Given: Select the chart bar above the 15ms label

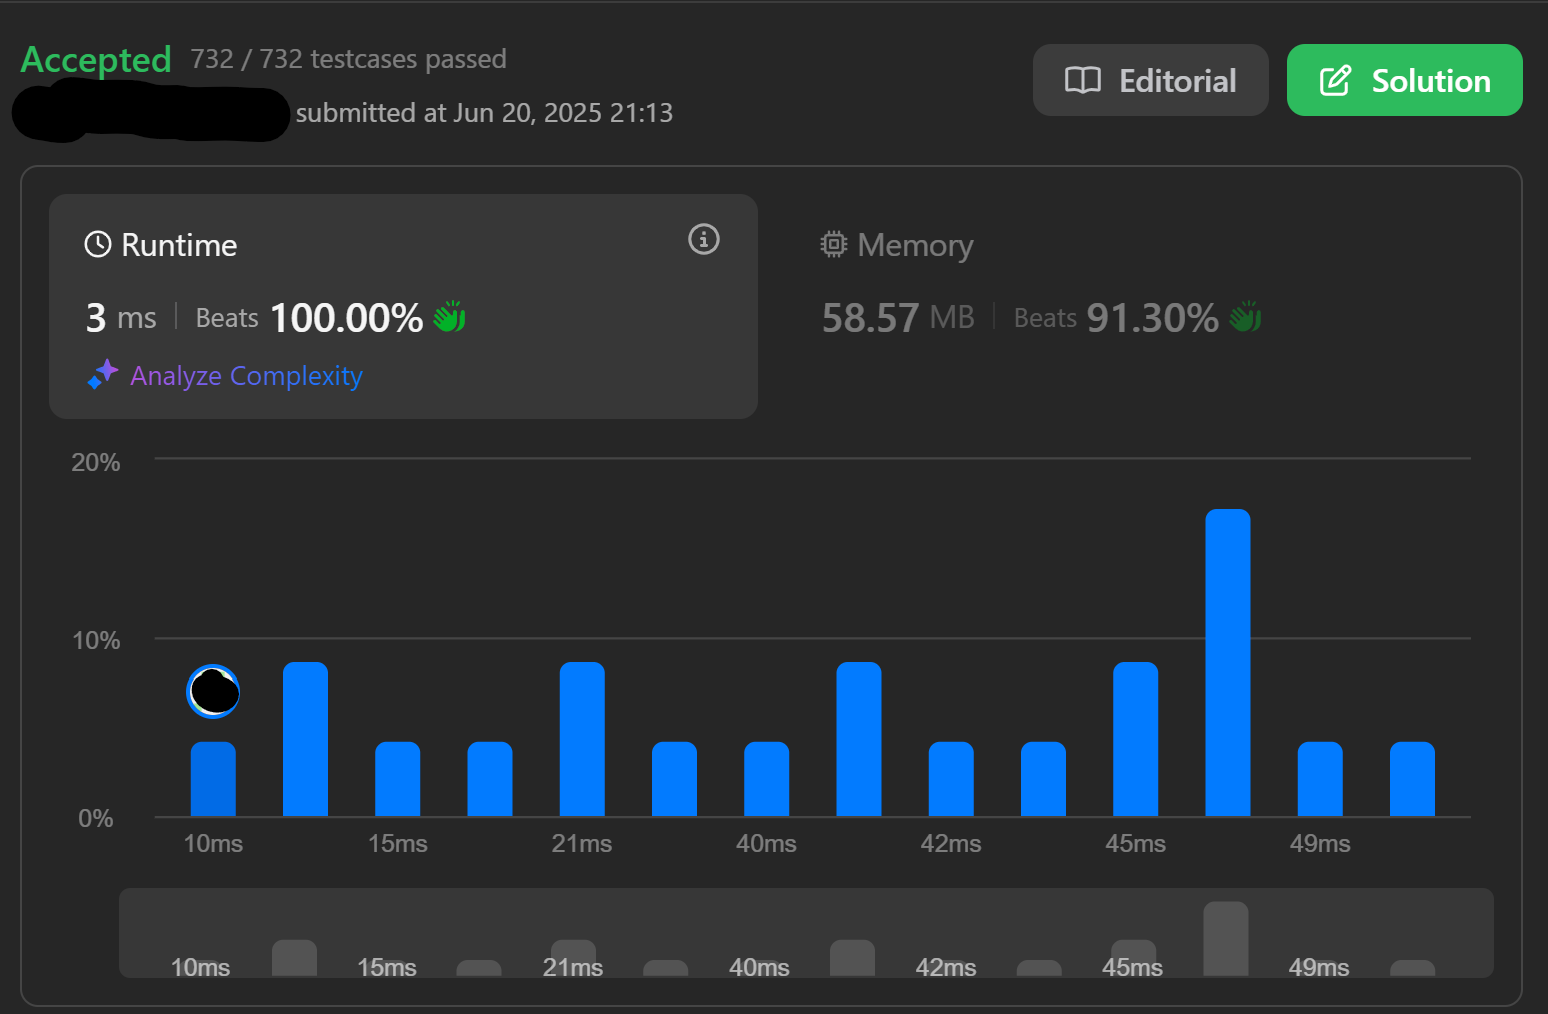Looking at the screenshot, I should point(398,779).
